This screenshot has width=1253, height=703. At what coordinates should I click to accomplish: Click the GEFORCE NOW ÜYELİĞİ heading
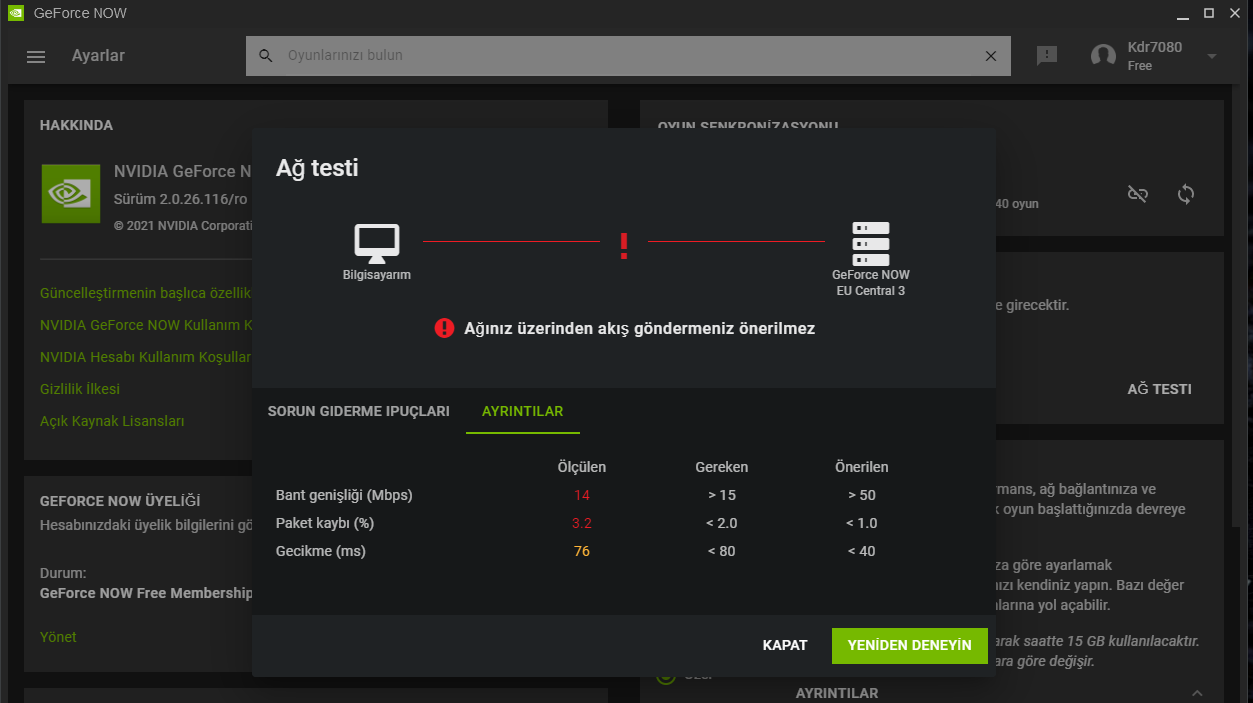[x=120, y=501]
